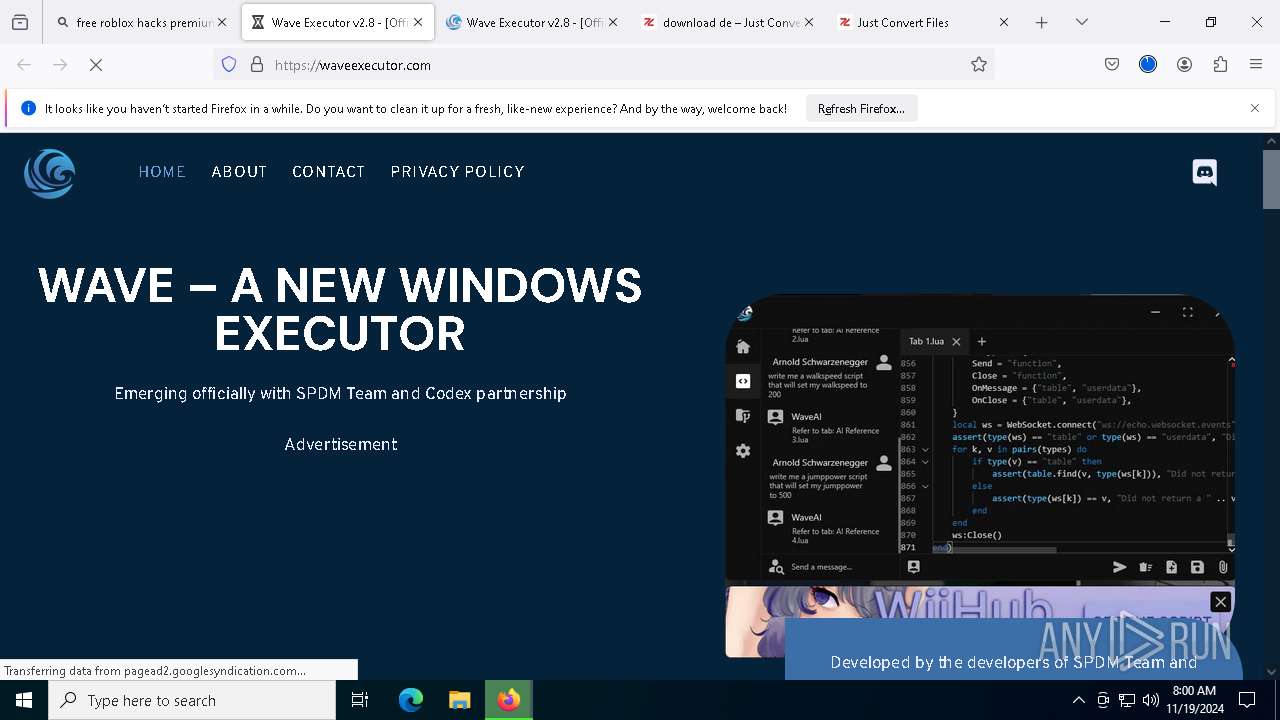This screenshot has width=1280, height=720.
Task: Select Firefox in the taskbar
Action: (x=509, y=700)
